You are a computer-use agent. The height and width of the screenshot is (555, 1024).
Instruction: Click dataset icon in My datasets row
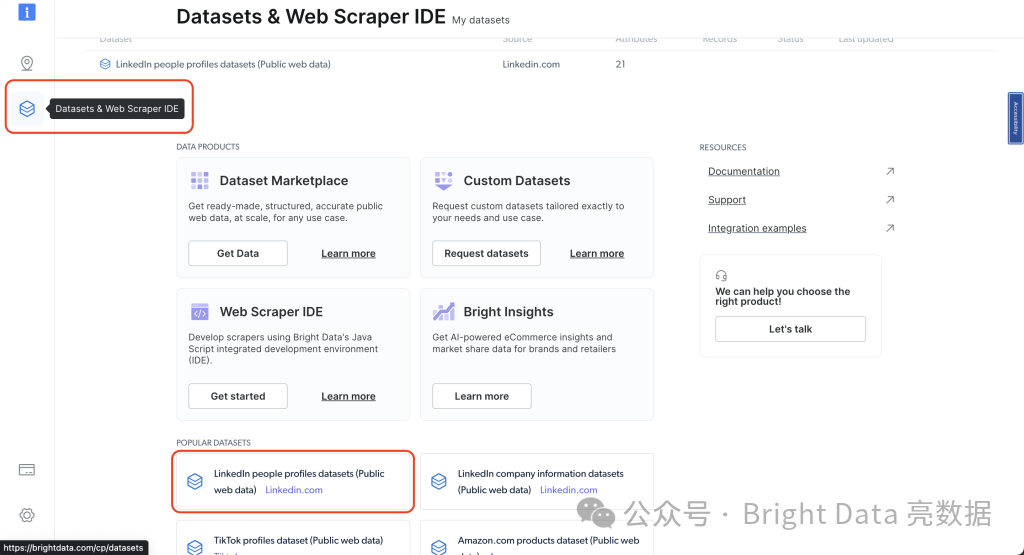pos(105,64)
